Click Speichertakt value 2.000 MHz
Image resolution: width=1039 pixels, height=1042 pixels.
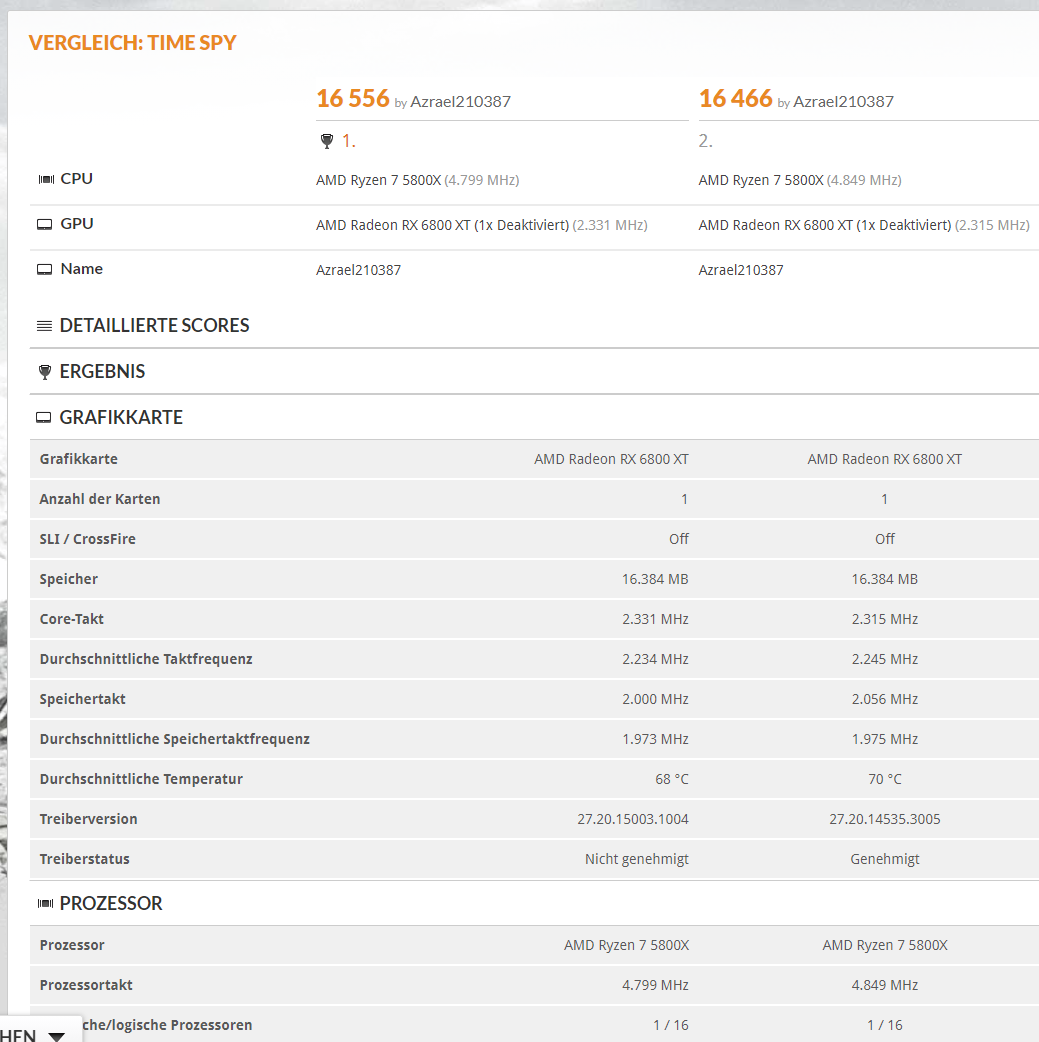[x=655, y=699]
